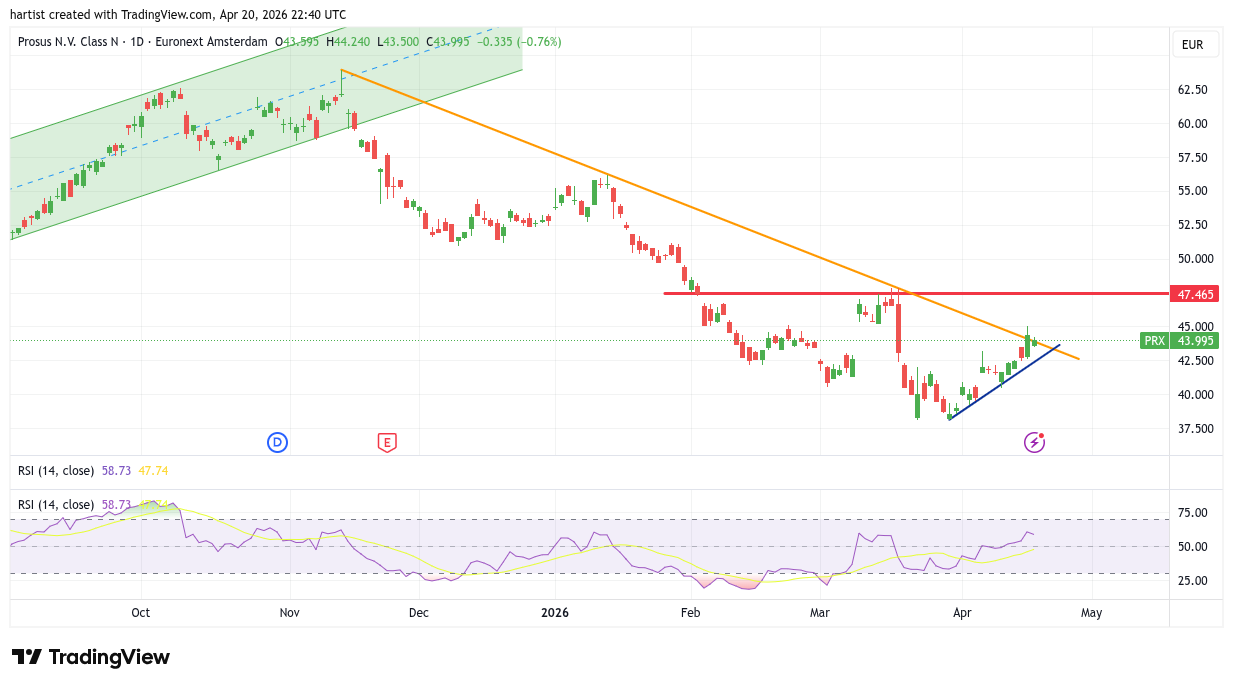This screenshot has width=1233, height=687.
Task: Click the blue dividend 'D' marker
Action: [277, 442]
